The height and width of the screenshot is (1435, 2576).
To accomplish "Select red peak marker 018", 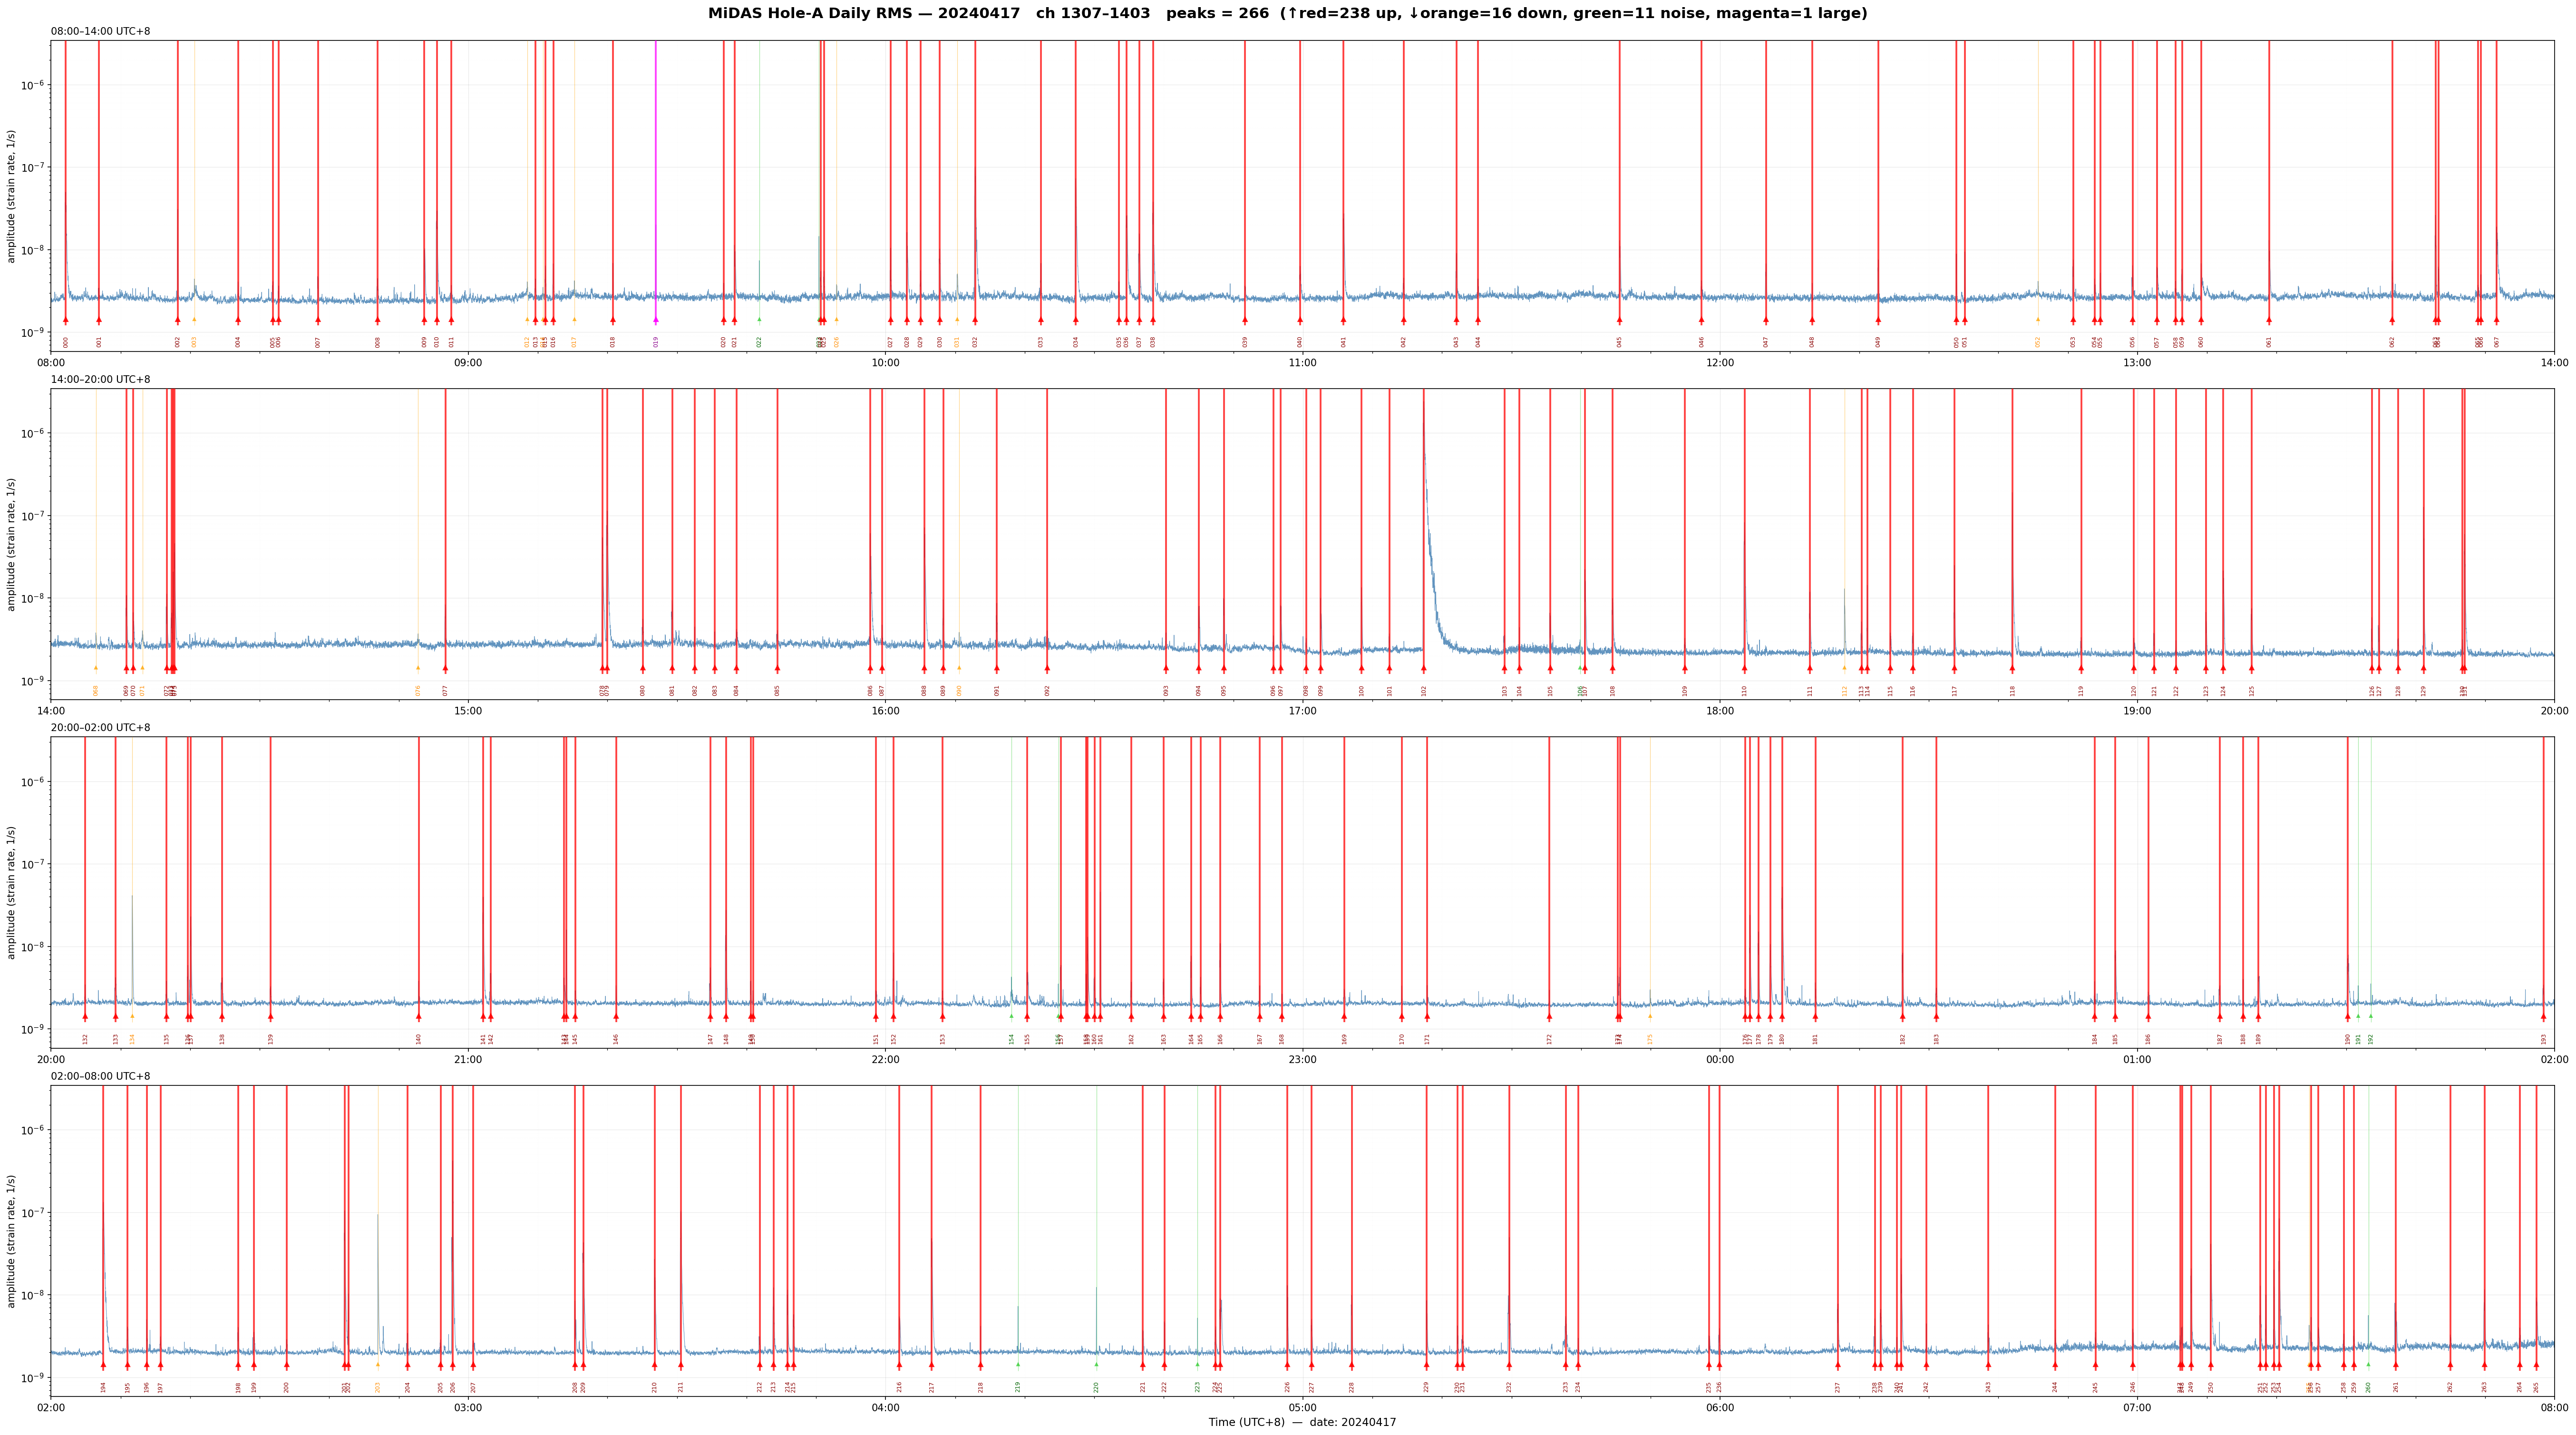I will click(613, 320).
